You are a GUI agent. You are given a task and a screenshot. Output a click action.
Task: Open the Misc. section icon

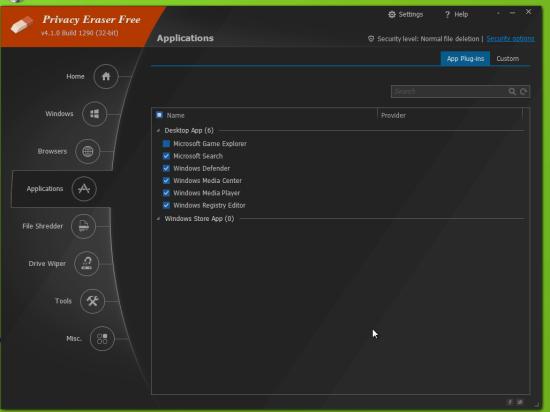tap(102, 339)
